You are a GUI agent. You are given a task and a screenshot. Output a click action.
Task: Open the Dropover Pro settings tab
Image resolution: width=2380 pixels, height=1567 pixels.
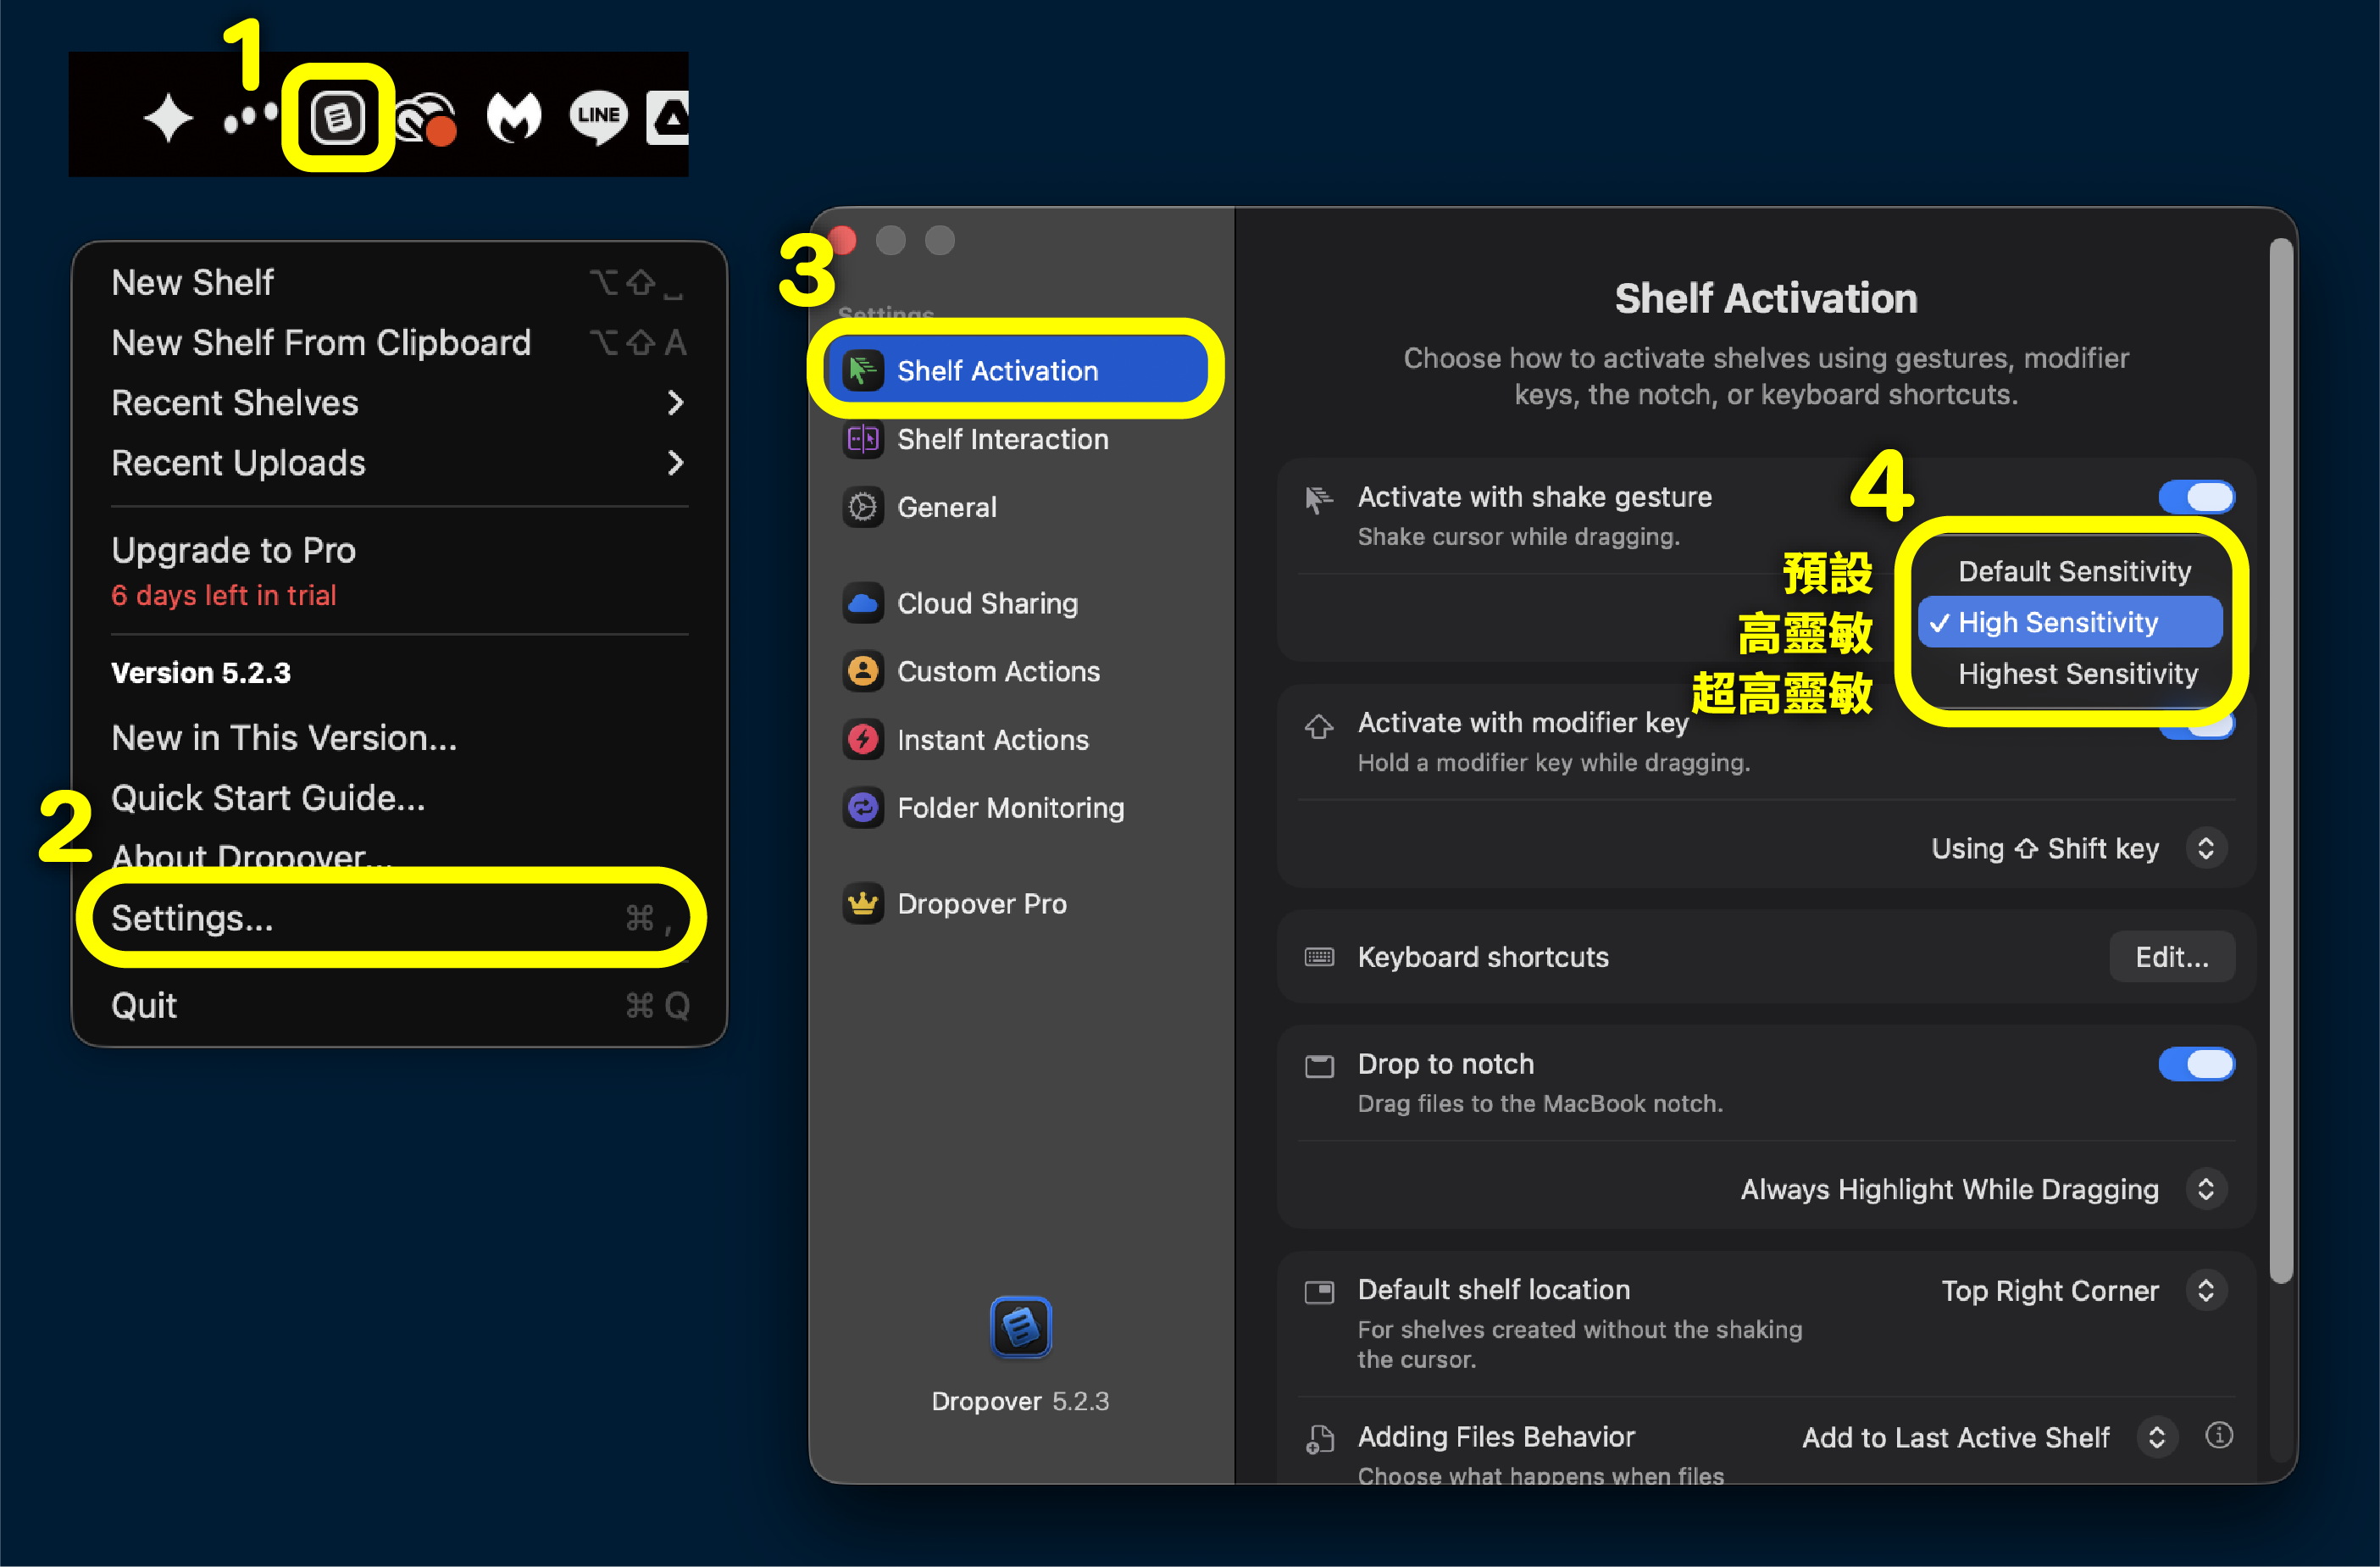tap(1016, 903)
